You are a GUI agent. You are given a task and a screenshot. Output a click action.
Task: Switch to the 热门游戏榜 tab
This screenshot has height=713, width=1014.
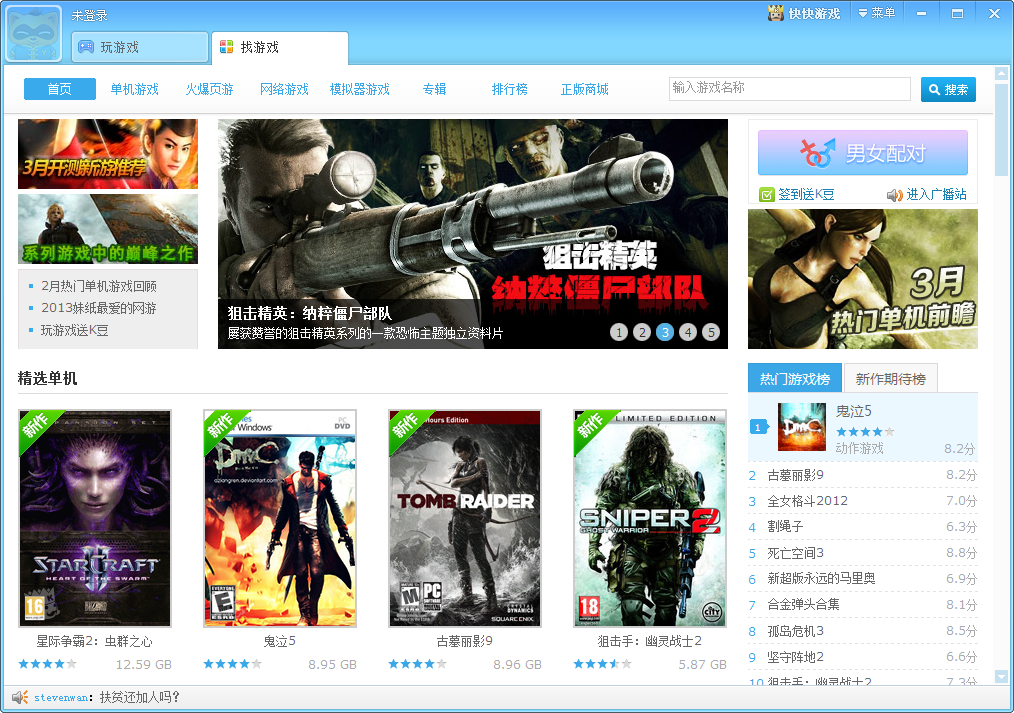click(x=795, y=378)
